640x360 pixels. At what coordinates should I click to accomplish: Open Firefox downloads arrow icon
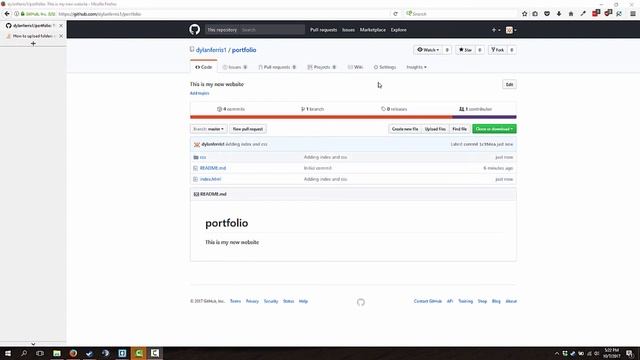click(x=559, y=14)
